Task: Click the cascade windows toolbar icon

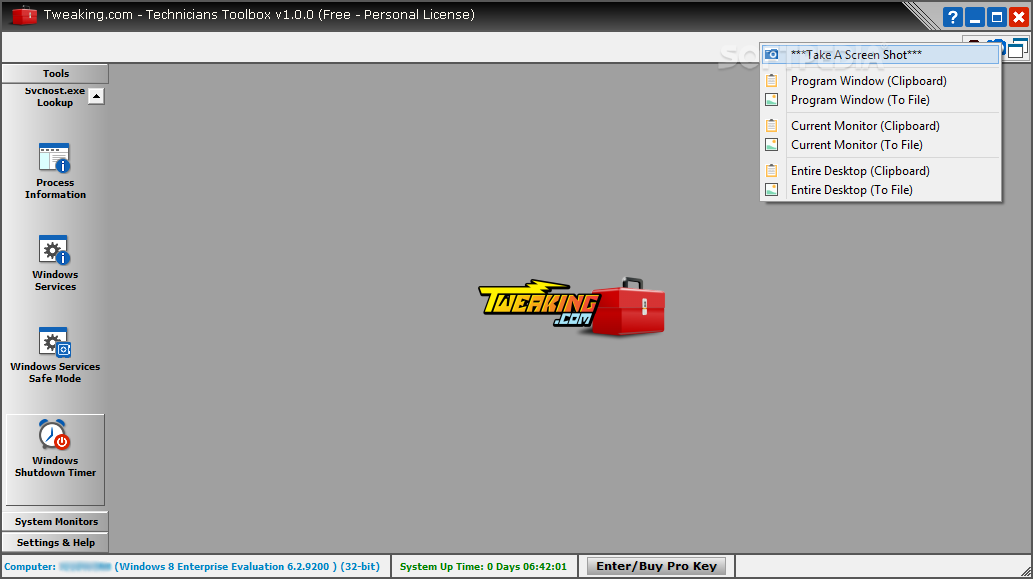Action: tap(1018, 48)
